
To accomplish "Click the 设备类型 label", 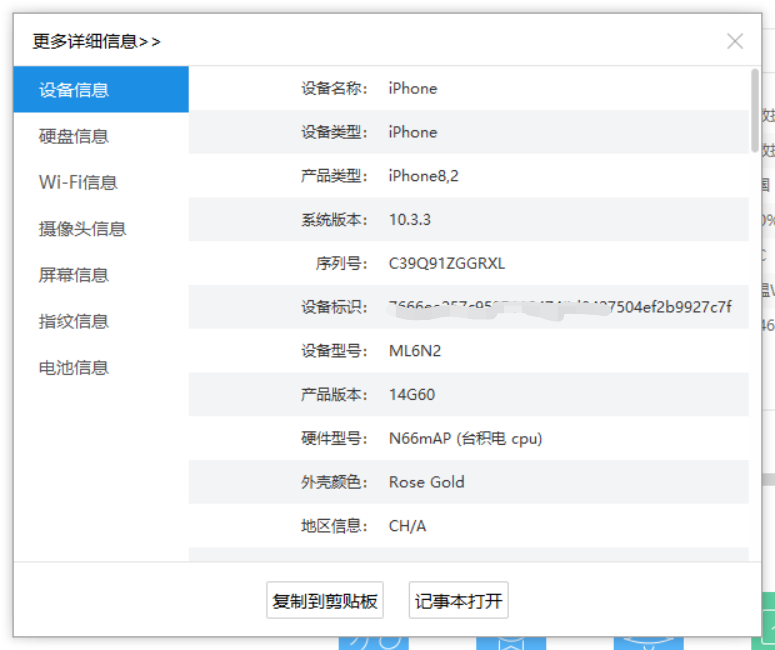I will [x=334, y=132].
